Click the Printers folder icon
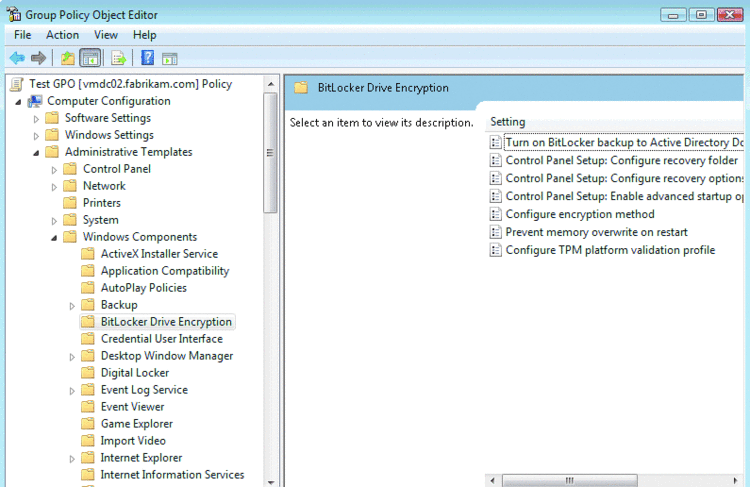 [x=70, y=203]
